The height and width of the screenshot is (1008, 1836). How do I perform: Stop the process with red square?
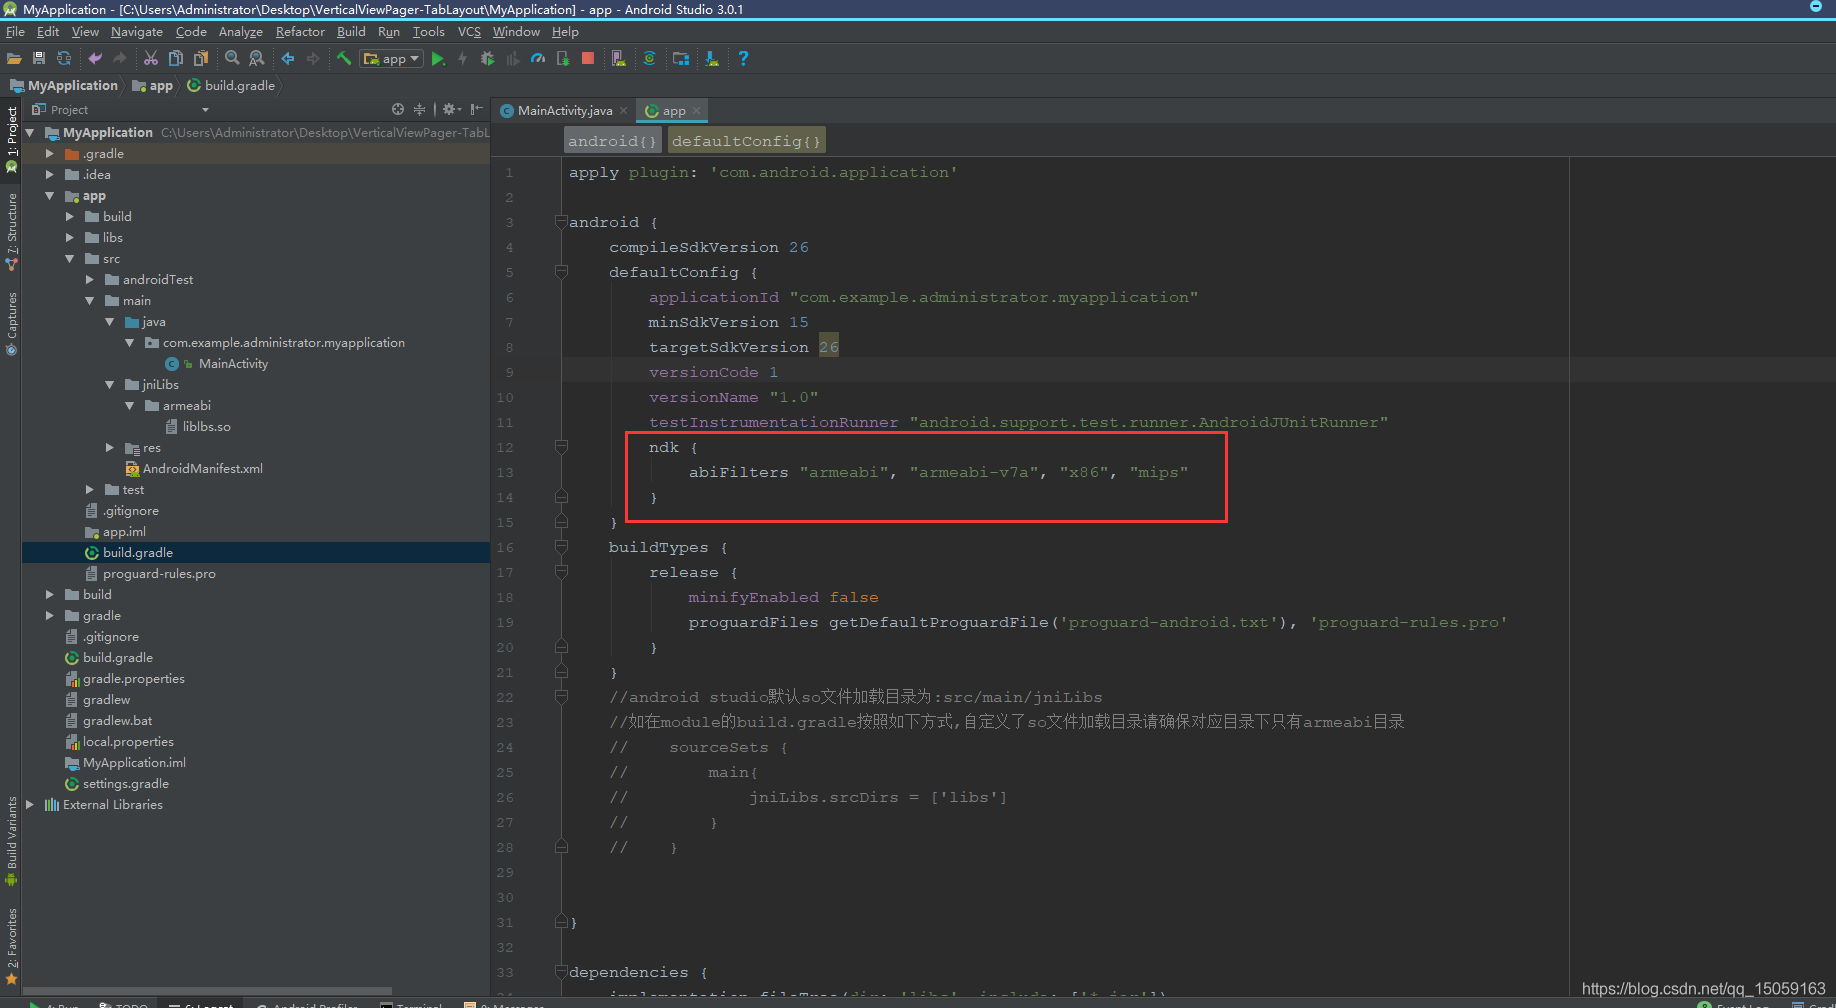[x=588, y=59]
